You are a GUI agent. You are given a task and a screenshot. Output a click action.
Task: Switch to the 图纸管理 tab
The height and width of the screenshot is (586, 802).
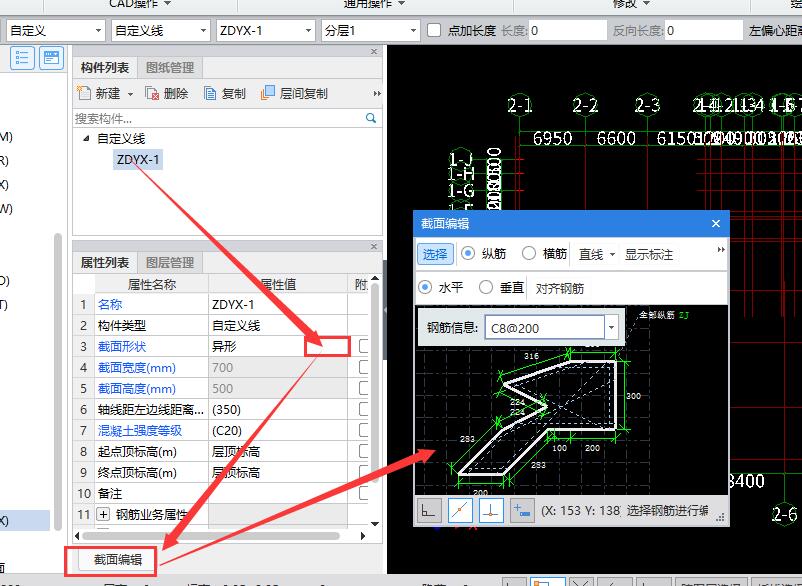[170, 67]
